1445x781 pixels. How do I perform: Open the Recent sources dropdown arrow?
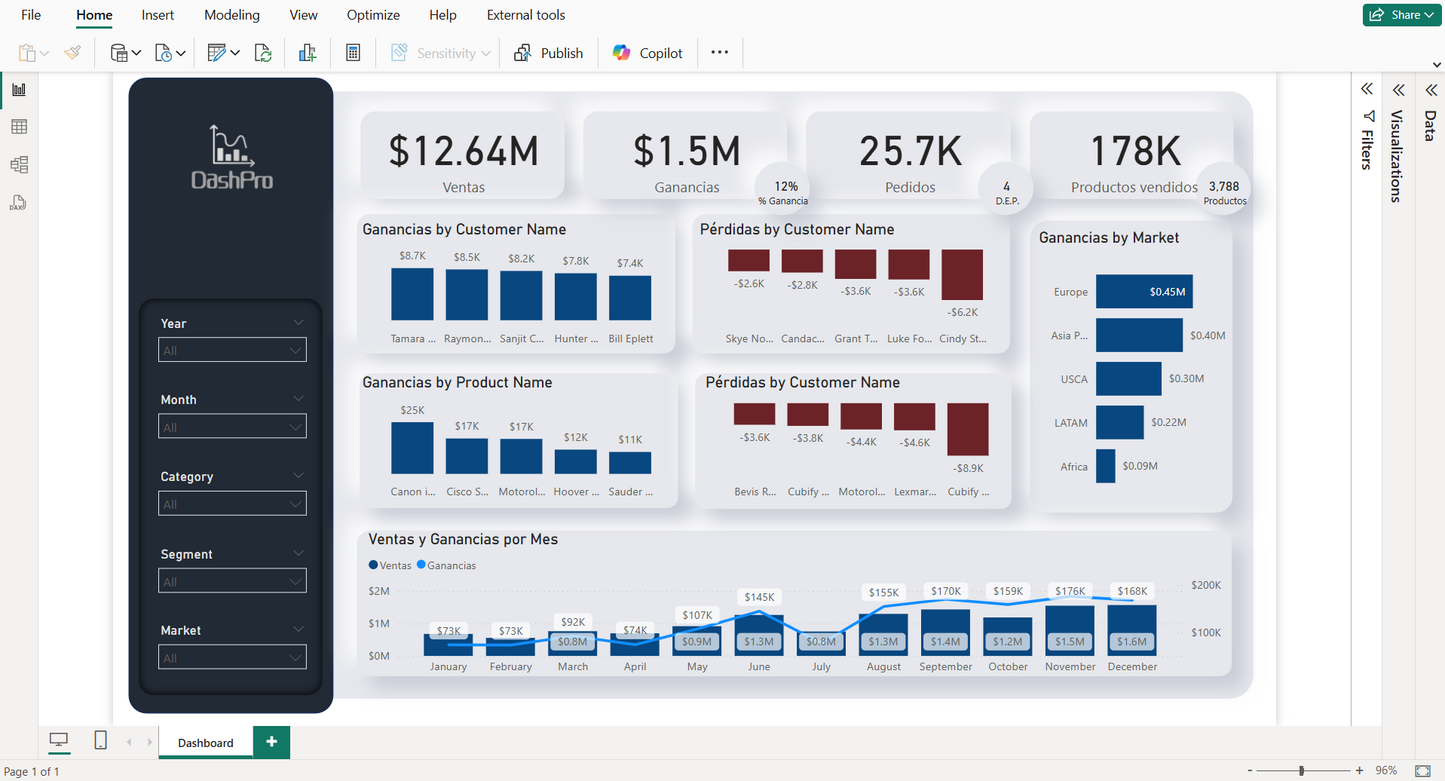pyautogui.click(x=180, y=53)
